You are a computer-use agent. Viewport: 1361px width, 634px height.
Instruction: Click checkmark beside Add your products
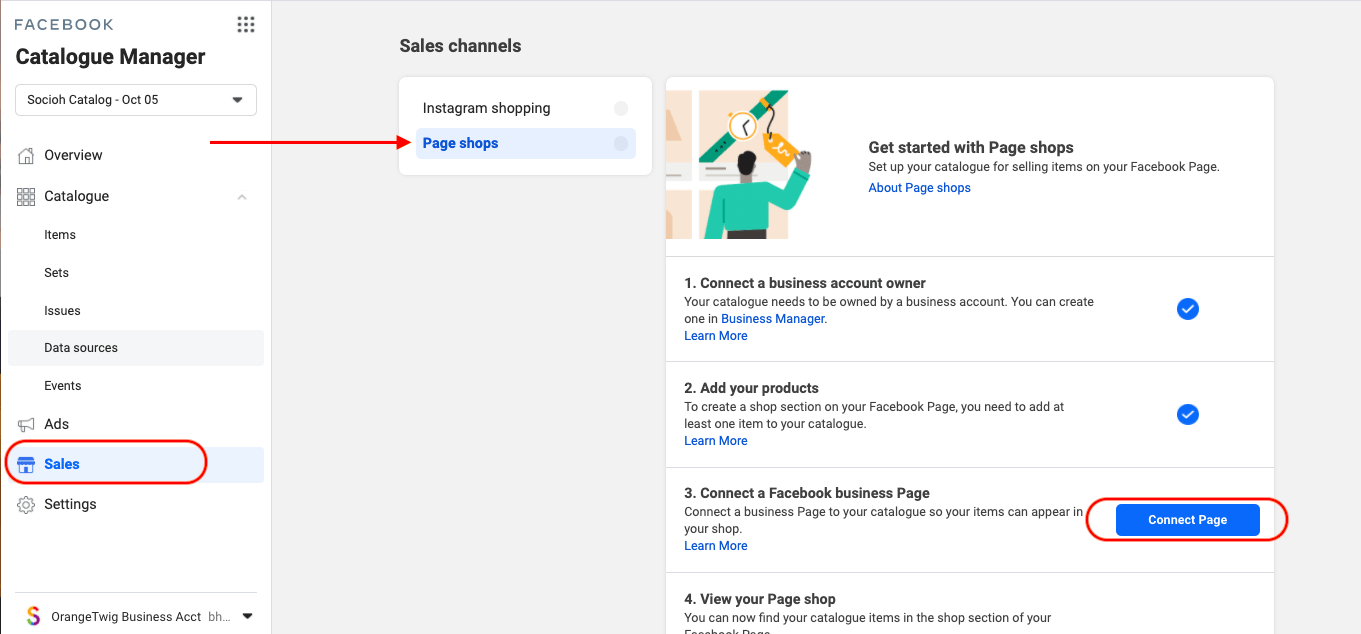tap(1187, 414)
